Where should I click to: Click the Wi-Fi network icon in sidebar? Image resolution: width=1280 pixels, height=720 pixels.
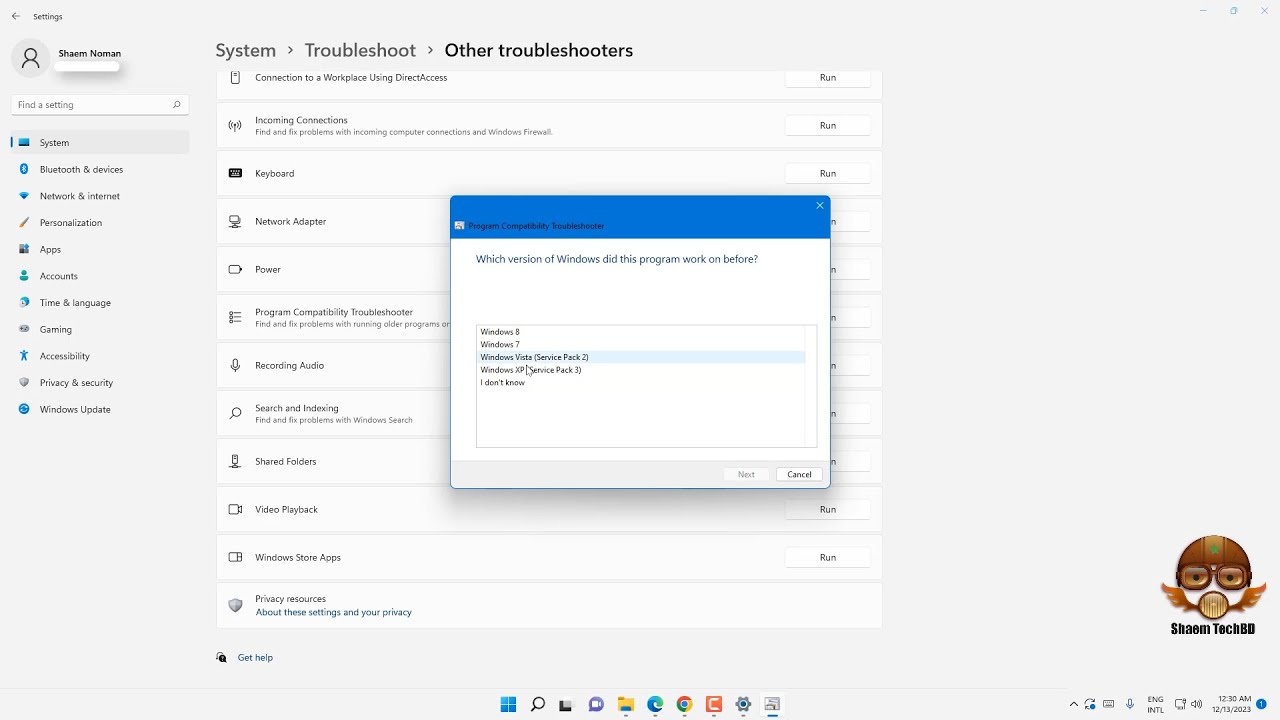[x=24, y=196]
